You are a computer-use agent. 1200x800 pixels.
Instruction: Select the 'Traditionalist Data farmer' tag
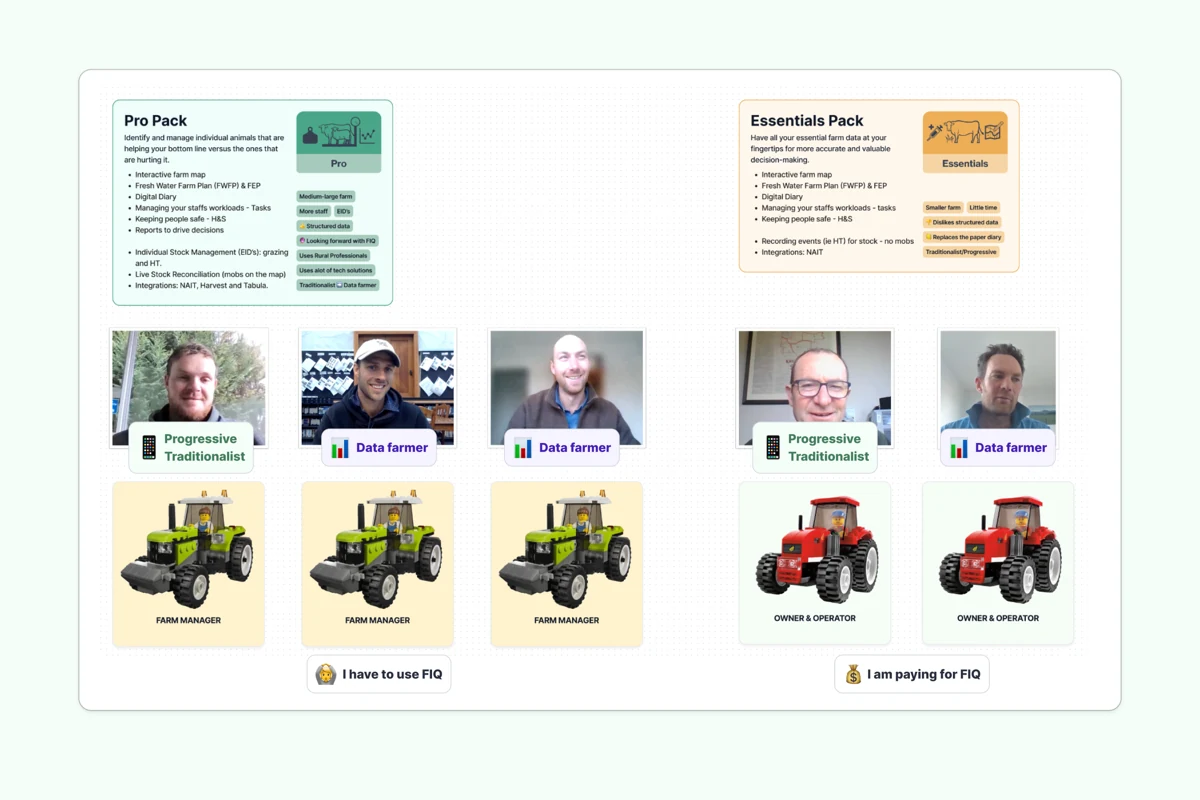[338, 285]
